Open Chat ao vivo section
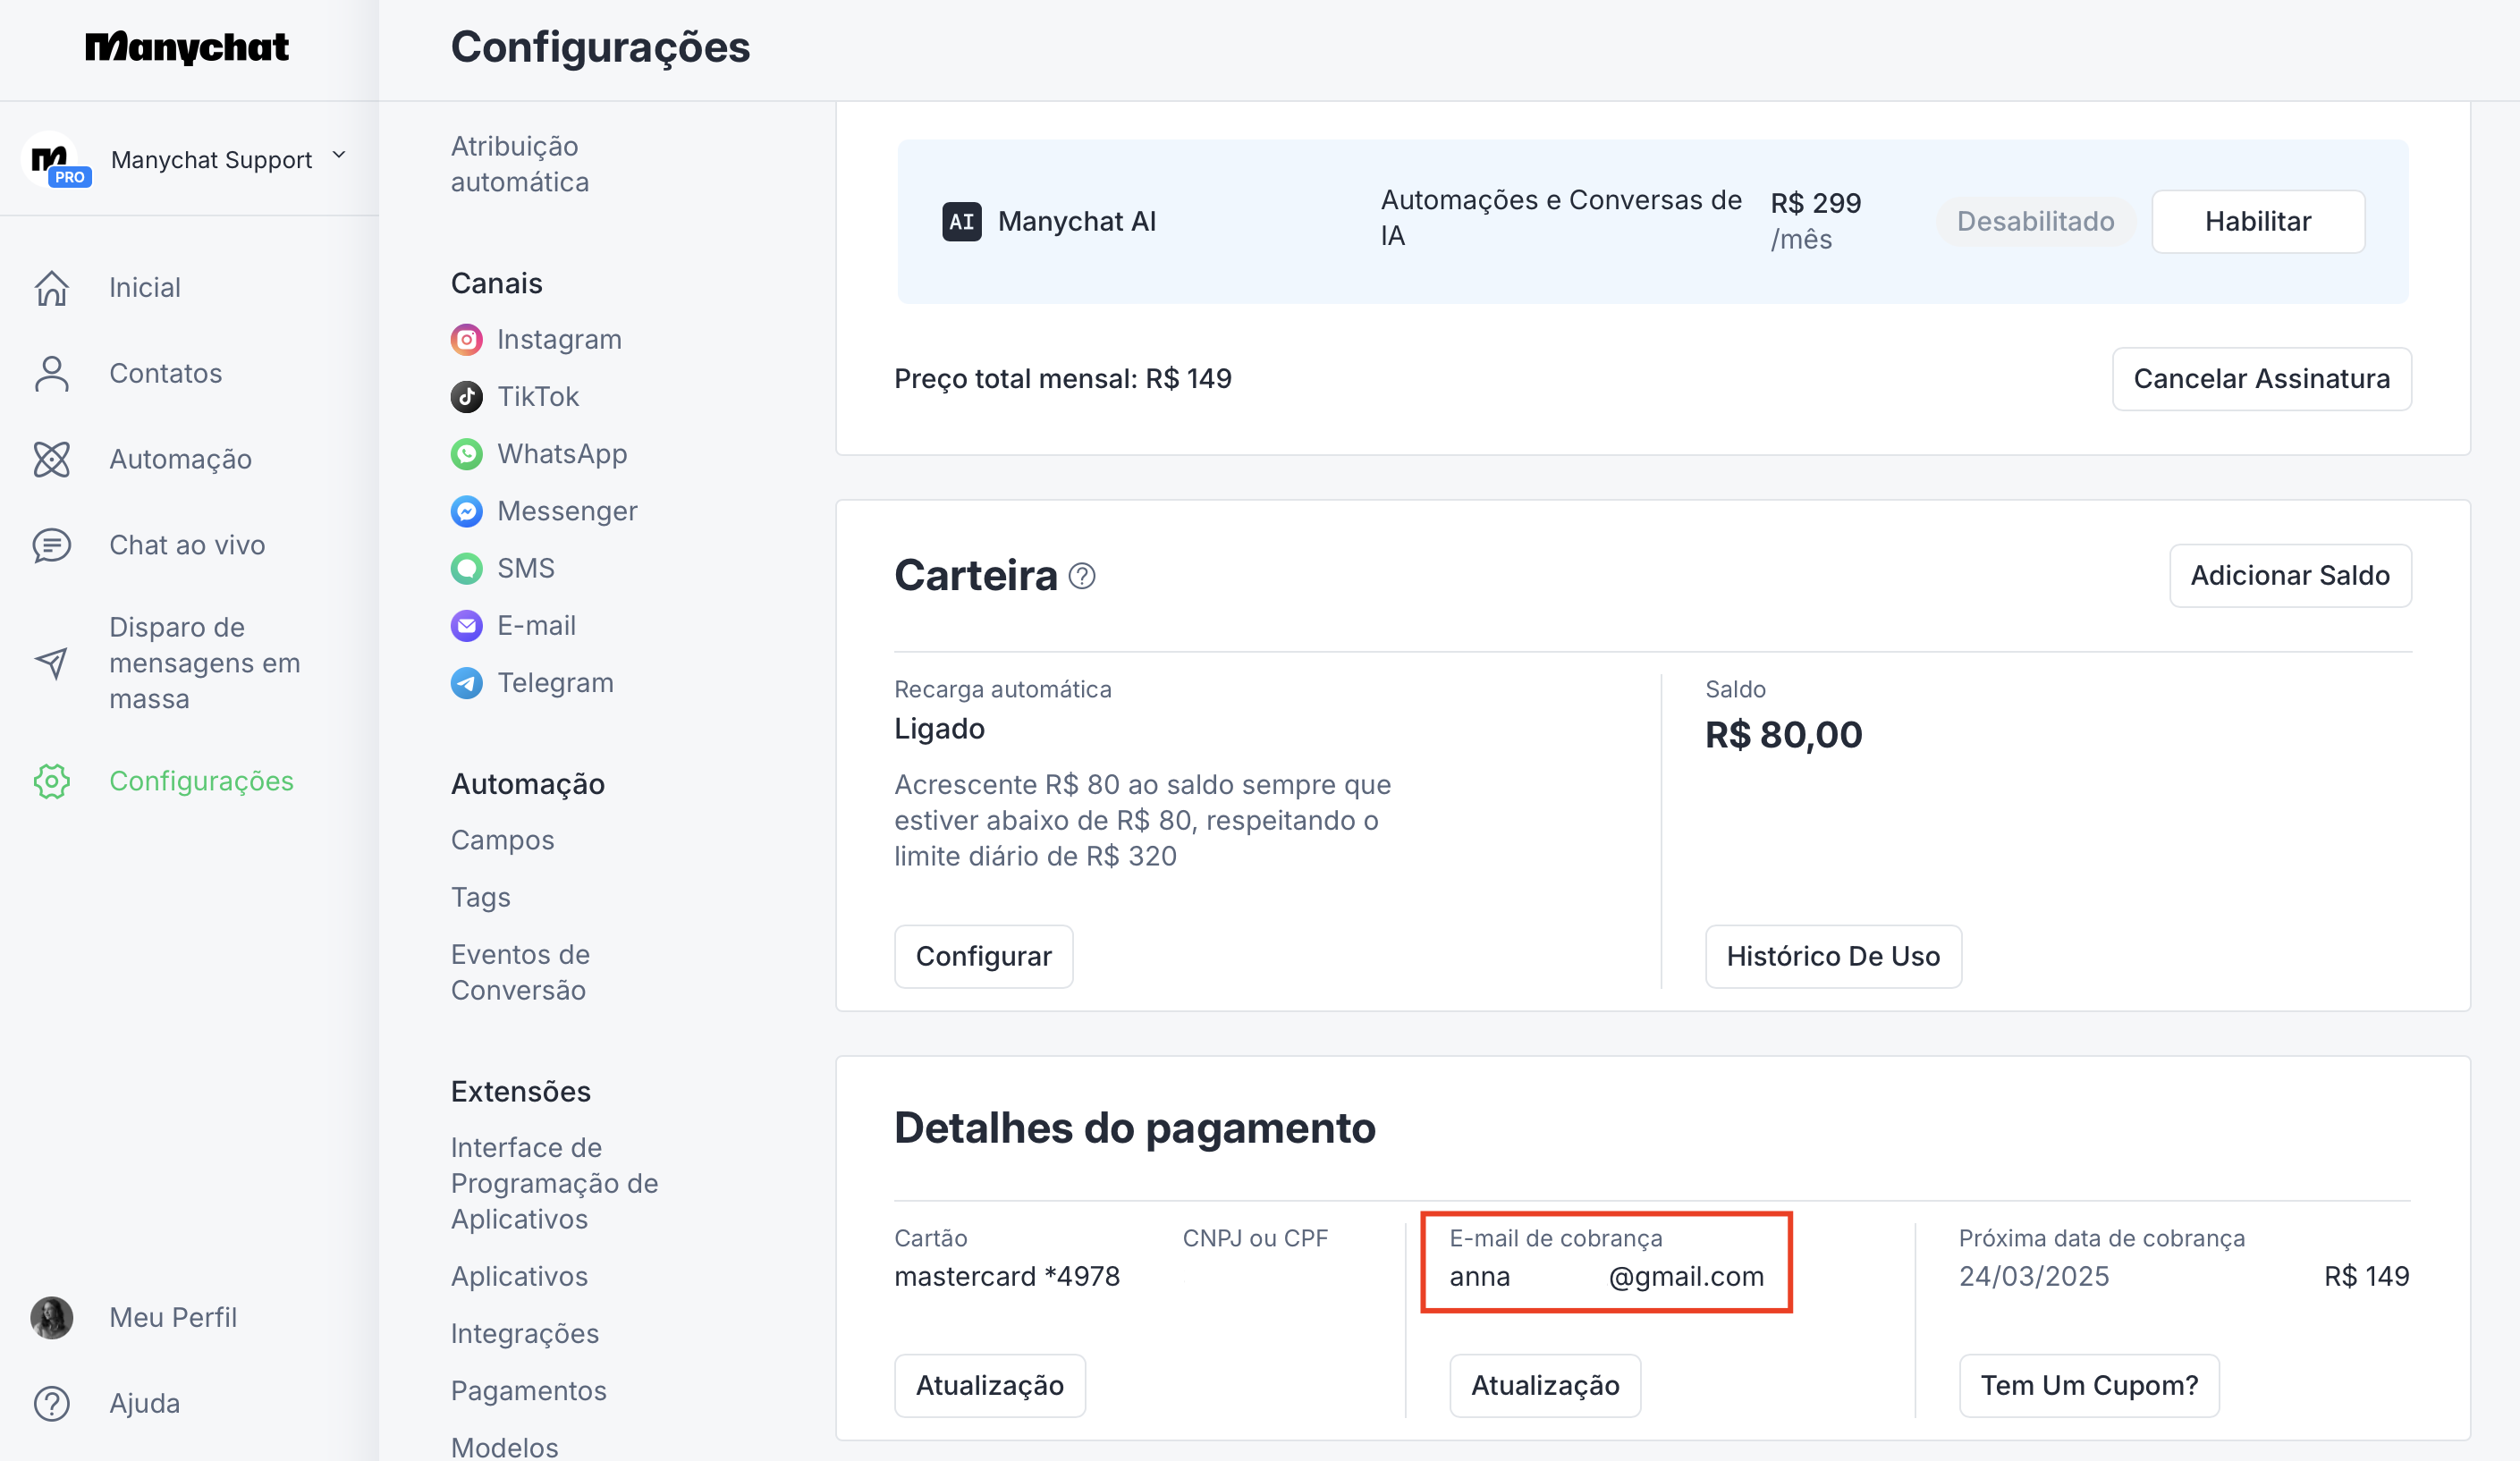2520x1461 pixels. [x=187, y=546]
